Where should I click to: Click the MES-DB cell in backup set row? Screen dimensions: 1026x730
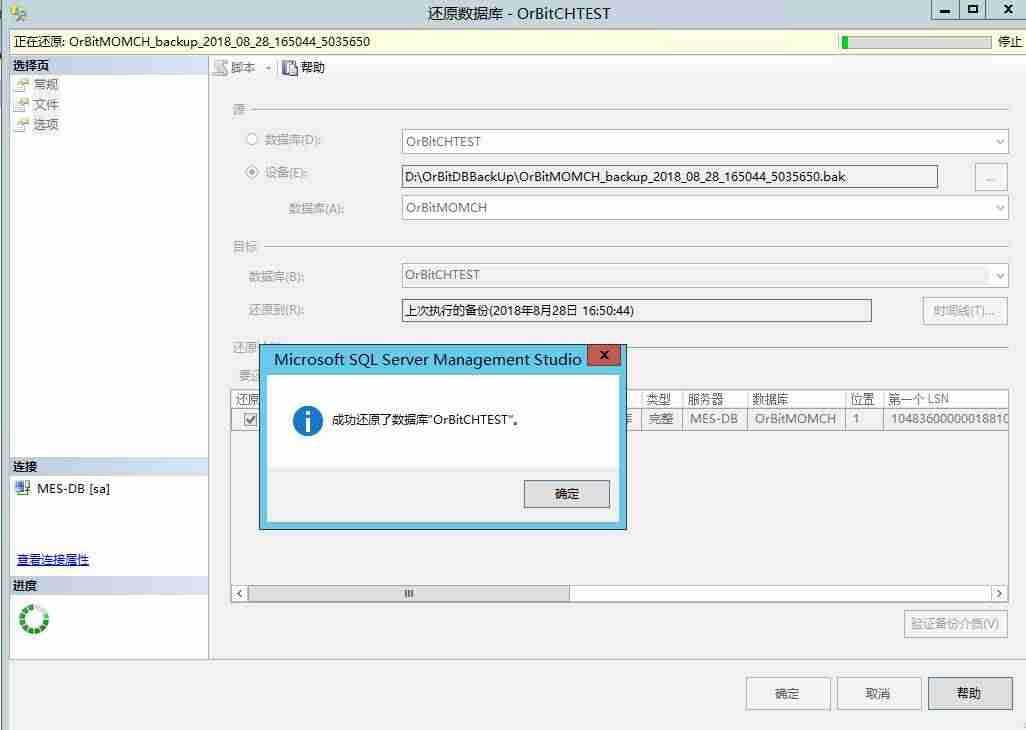[714, 419]
